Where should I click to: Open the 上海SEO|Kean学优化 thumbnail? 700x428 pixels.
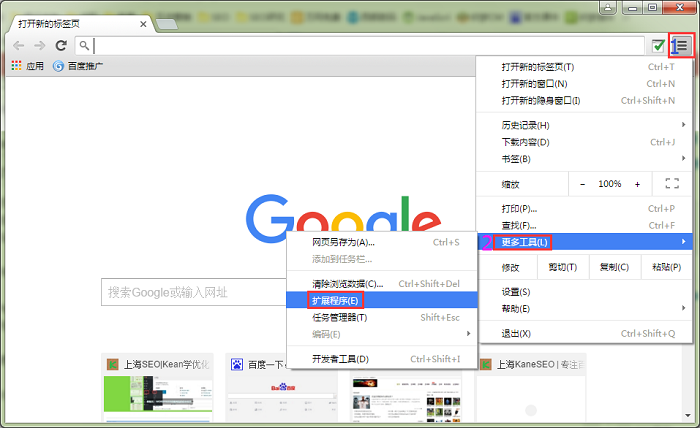click(158, 387)
